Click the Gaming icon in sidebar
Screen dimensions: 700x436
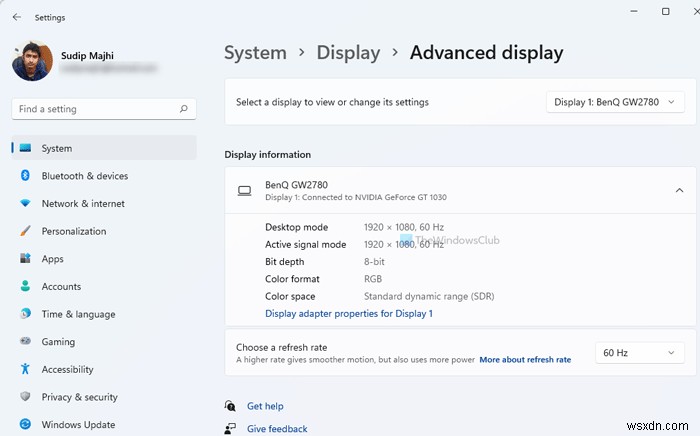[25, 342]
